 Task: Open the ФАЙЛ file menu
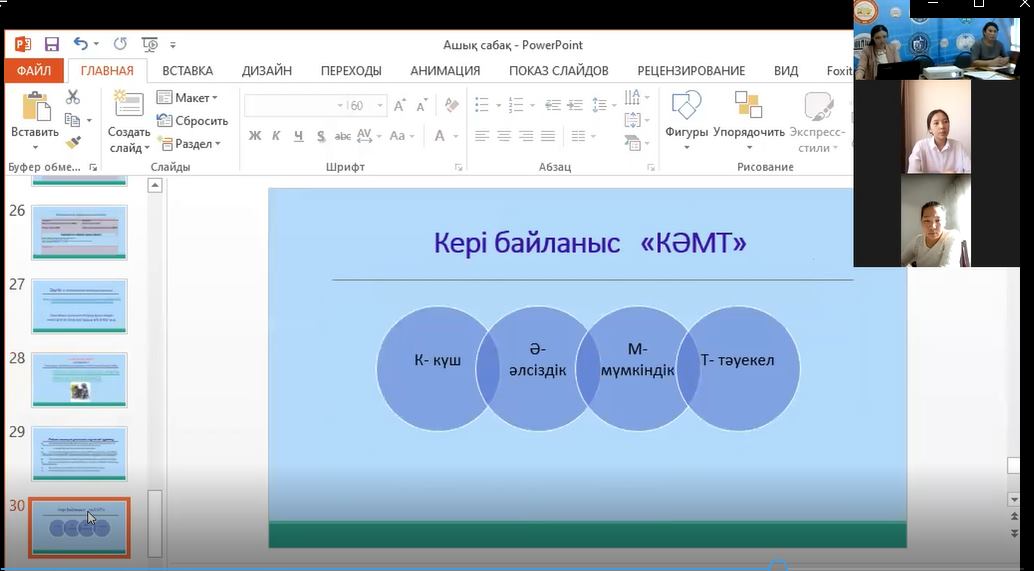pyautogui.click(x=34, y=71)
